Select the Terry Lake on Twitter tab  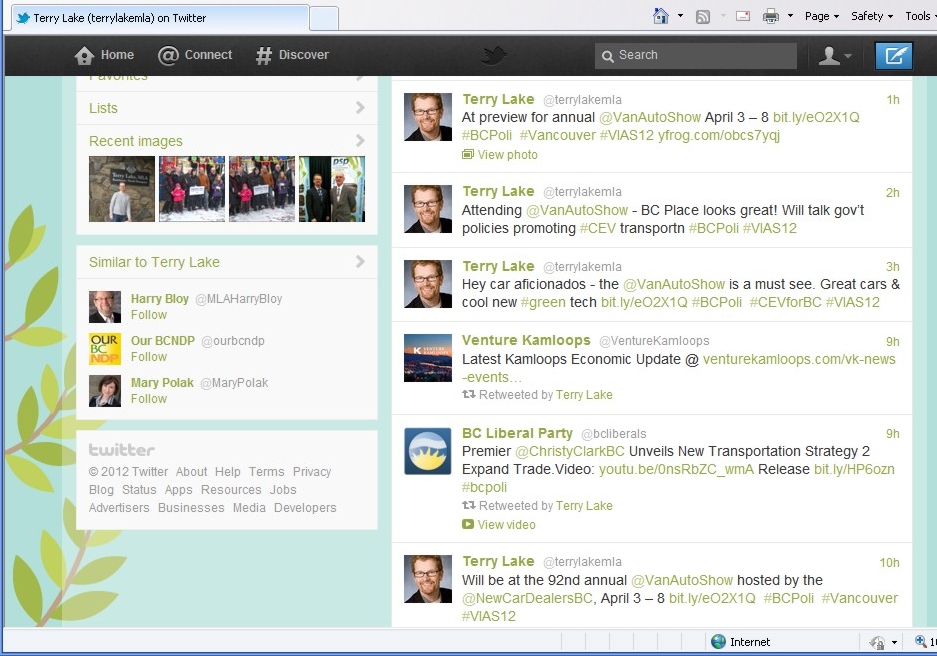(160, 18)
